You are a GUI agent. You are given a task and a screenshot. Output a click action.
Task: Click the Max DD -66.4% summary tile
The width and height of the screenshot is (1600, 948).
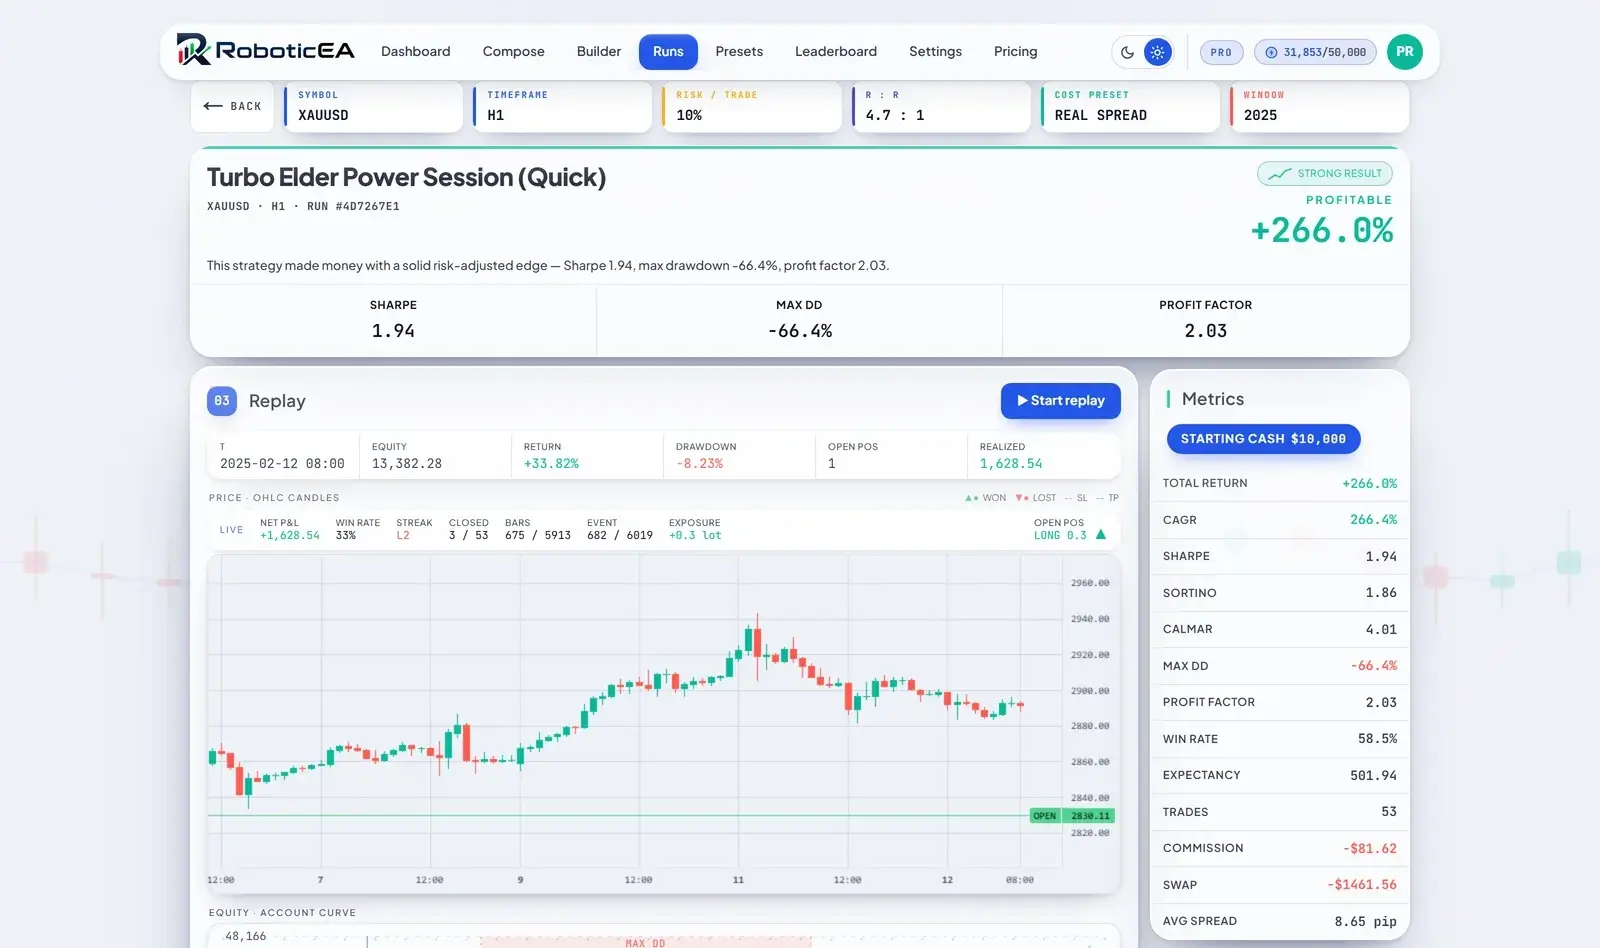(x=799, y=320)
